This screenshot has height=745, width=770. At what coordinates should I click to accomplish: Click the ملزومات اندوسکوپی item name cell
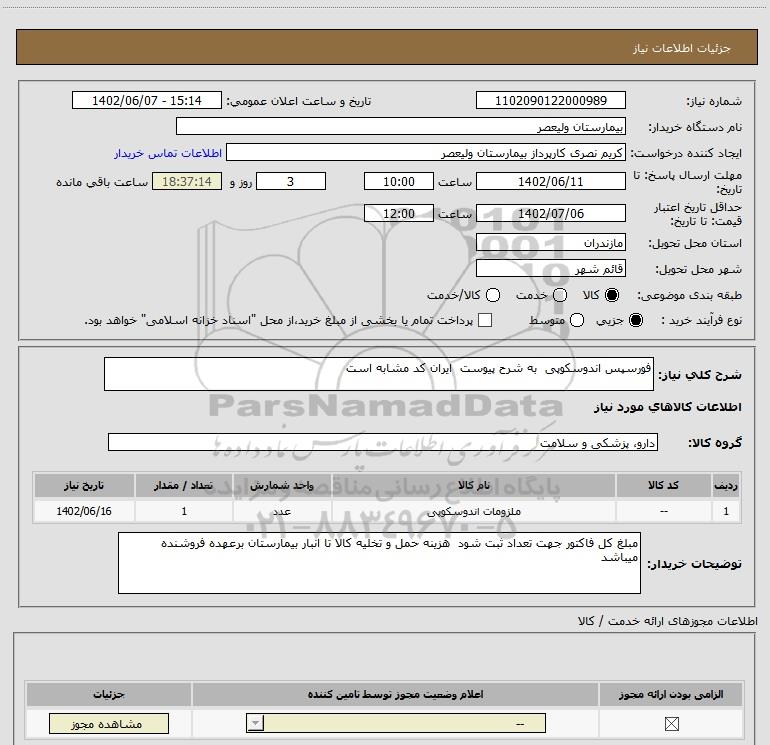tap(474, 511)
